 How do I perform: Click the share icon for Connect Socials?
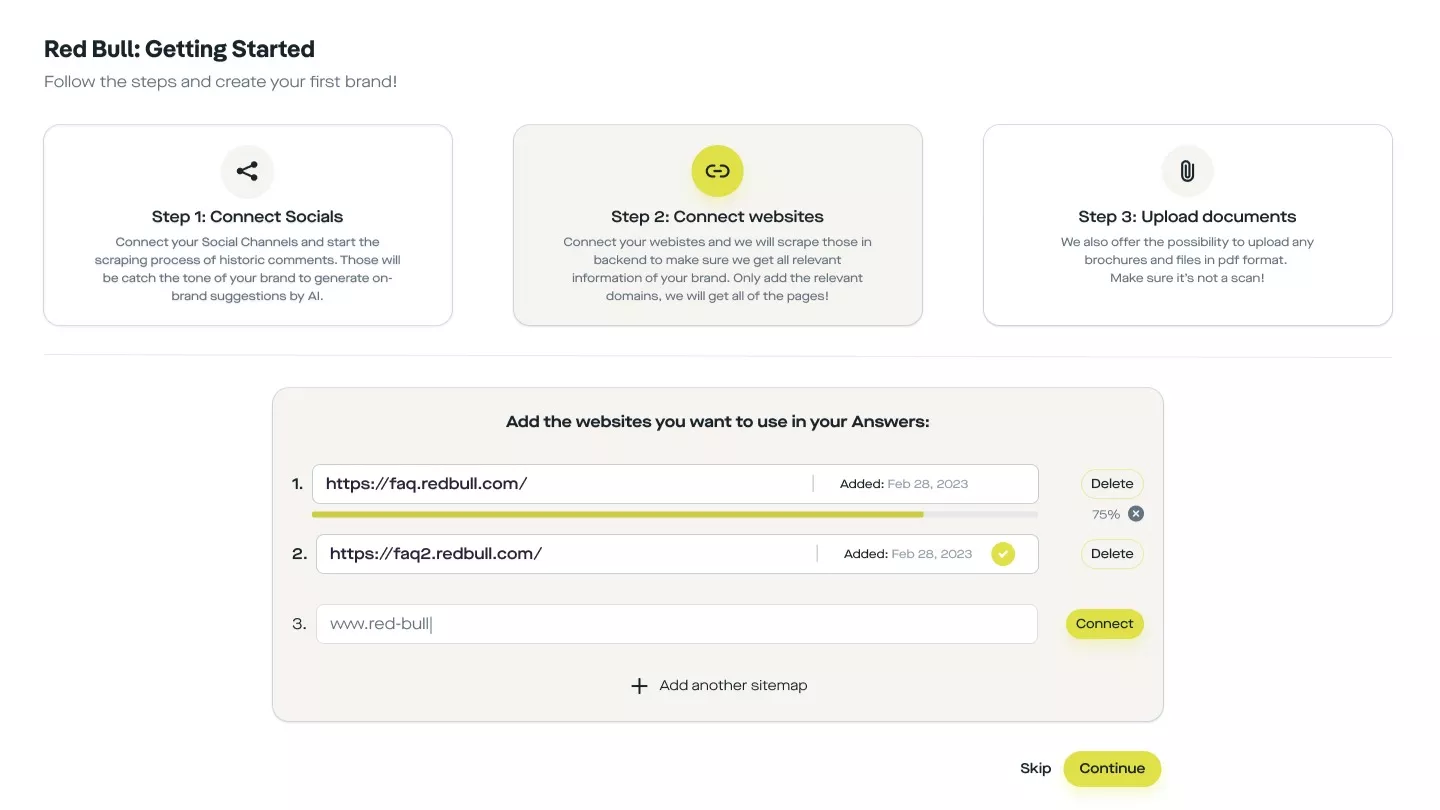tap(247, 171)
